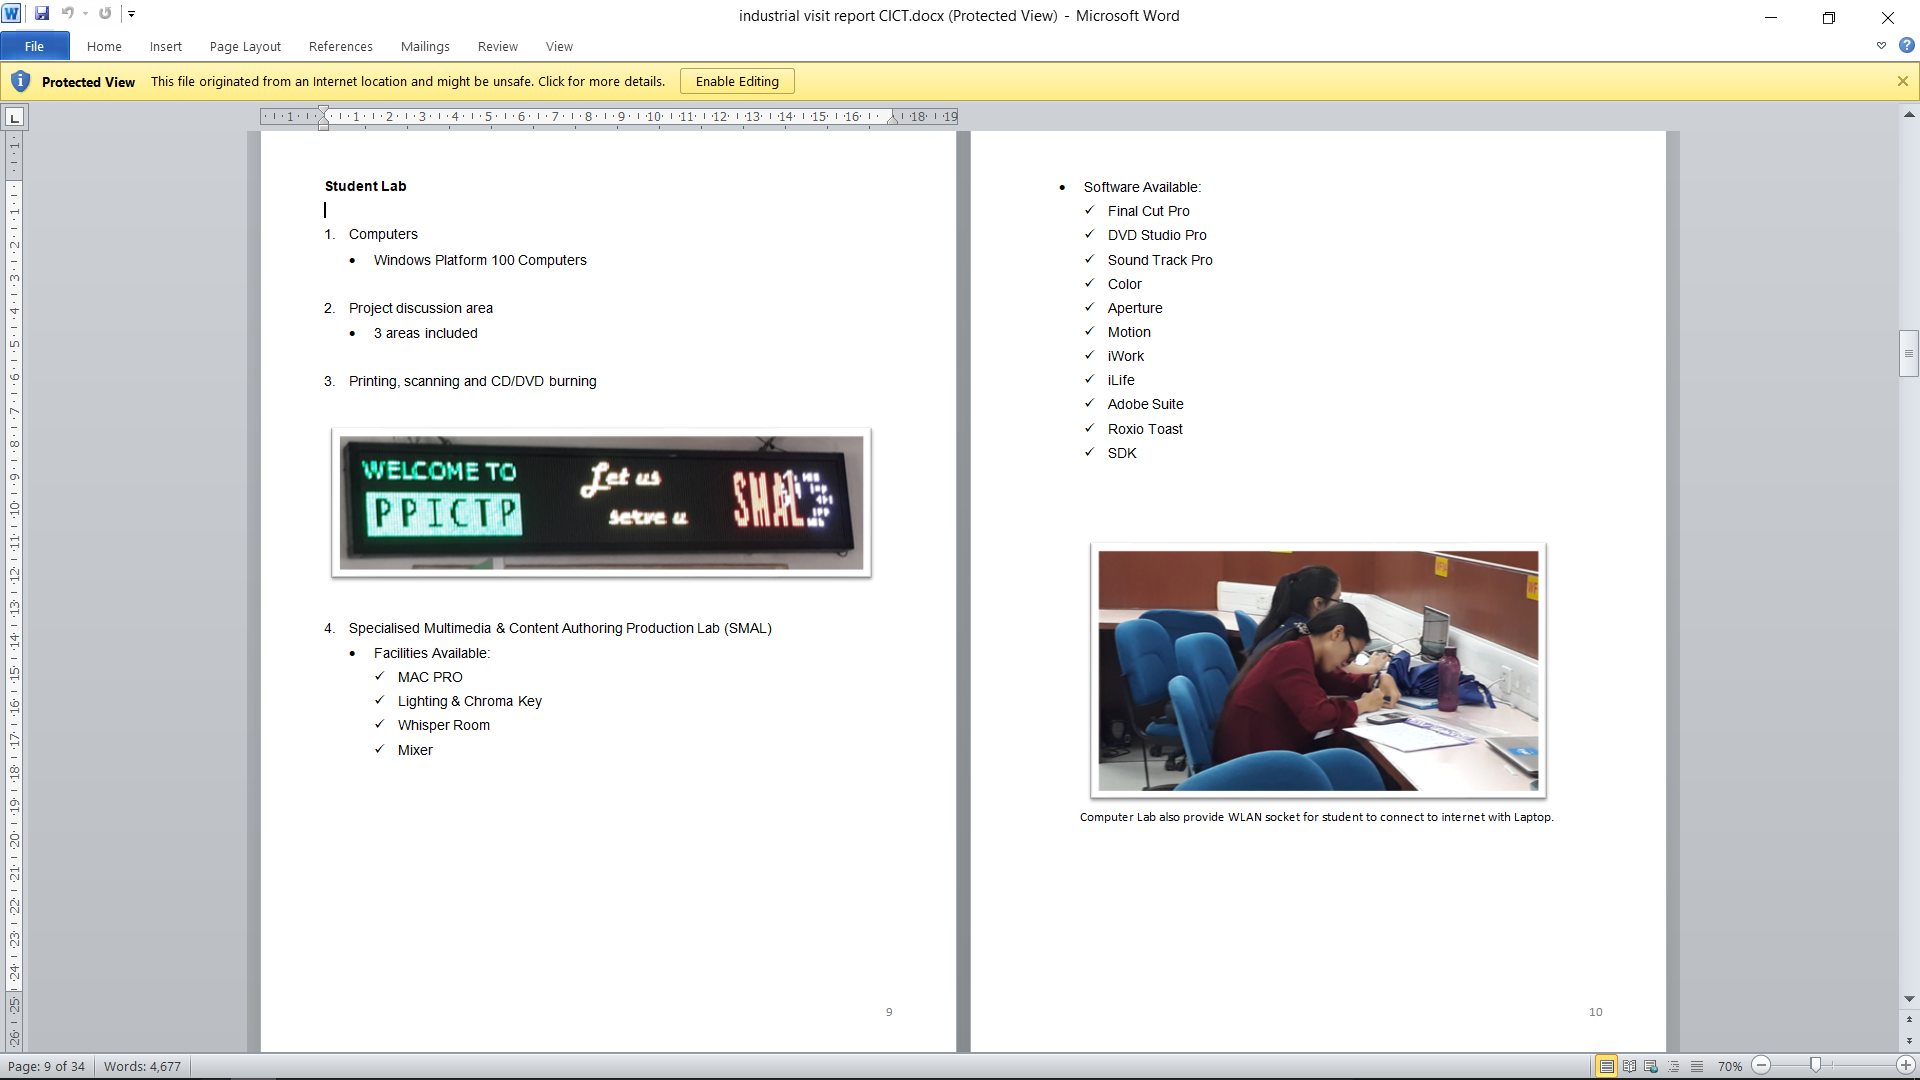Click the Protected View shield info icon
The height and width of the screenshot is (1080, 1920).
20,81
